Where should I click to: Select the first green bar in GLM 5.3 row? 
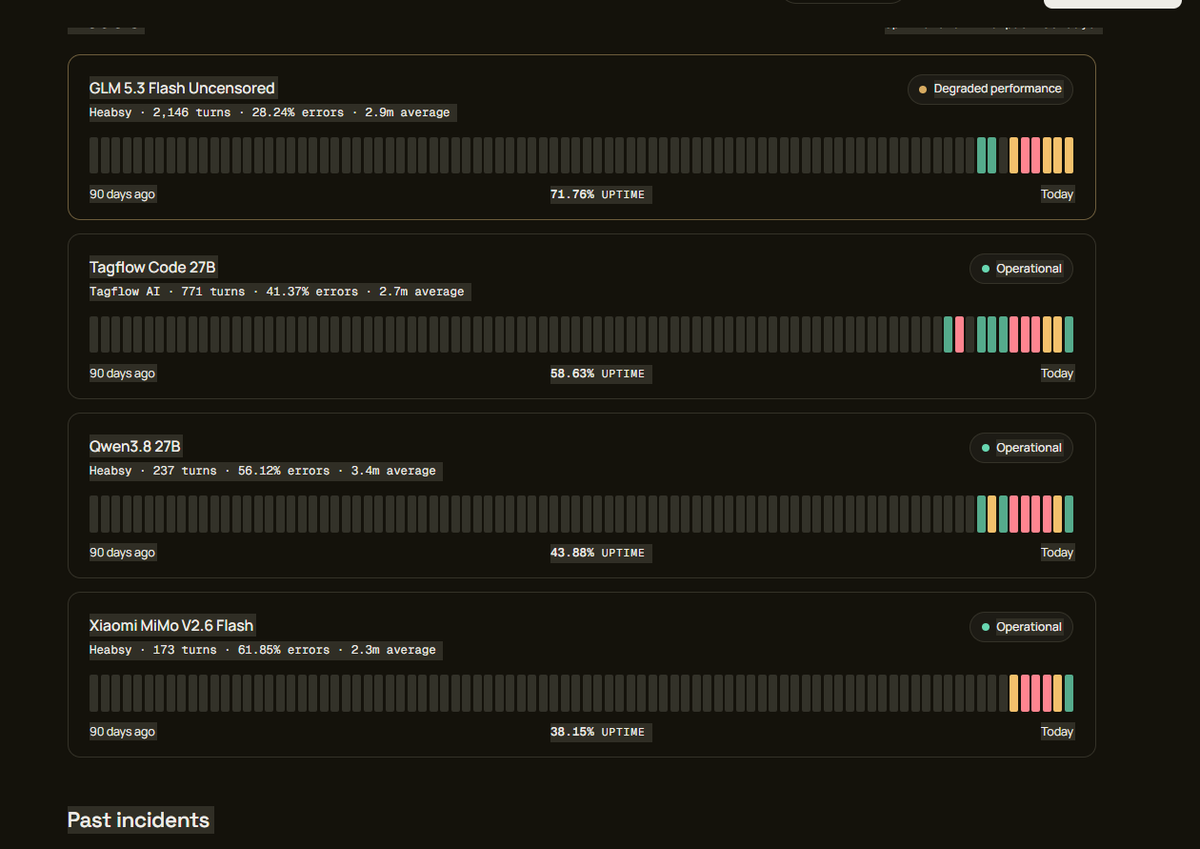(981, 155)
